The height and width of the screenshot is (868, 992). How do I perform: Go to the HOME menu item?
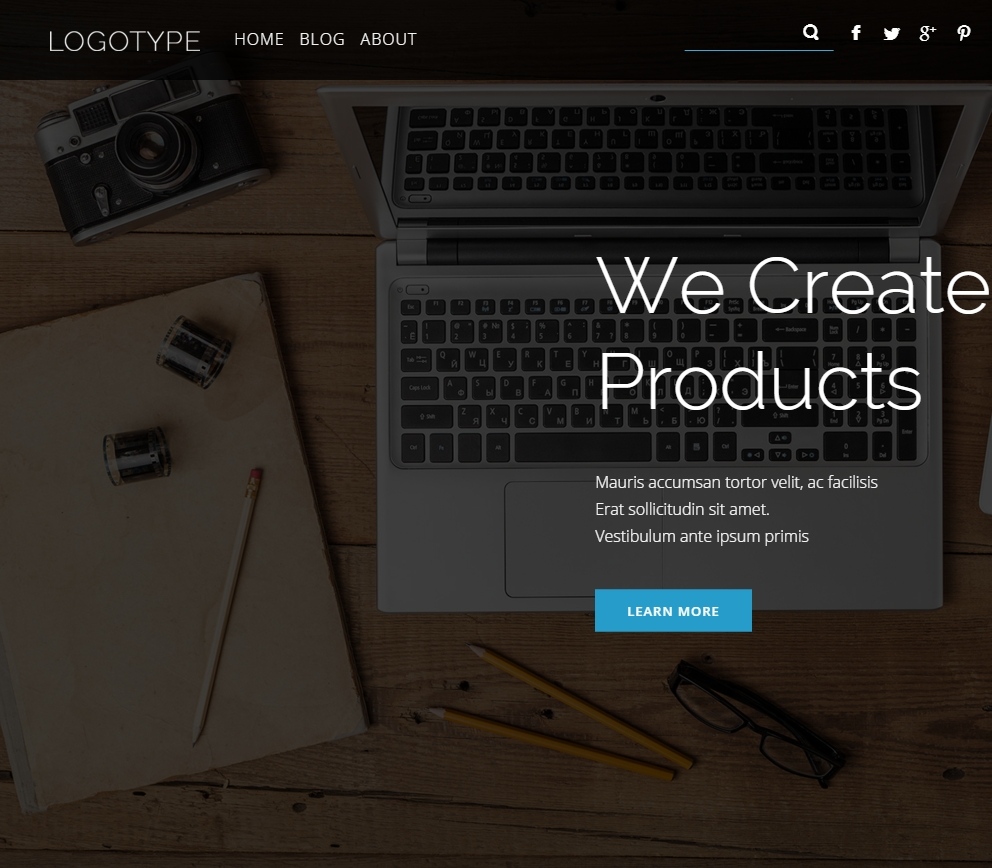259,39
